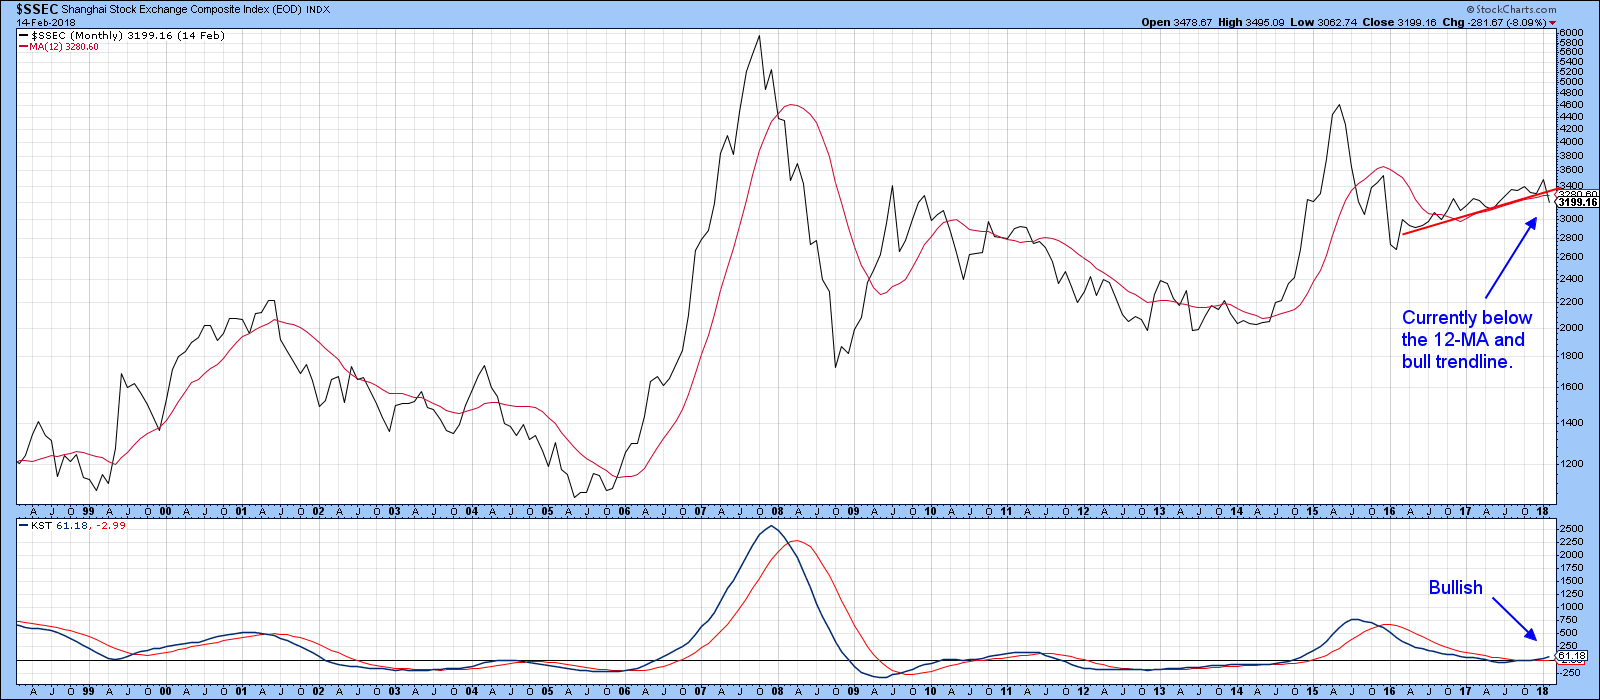Click the 61.18 KST value tag on the axis
1600x700 pixels.
1574,656
